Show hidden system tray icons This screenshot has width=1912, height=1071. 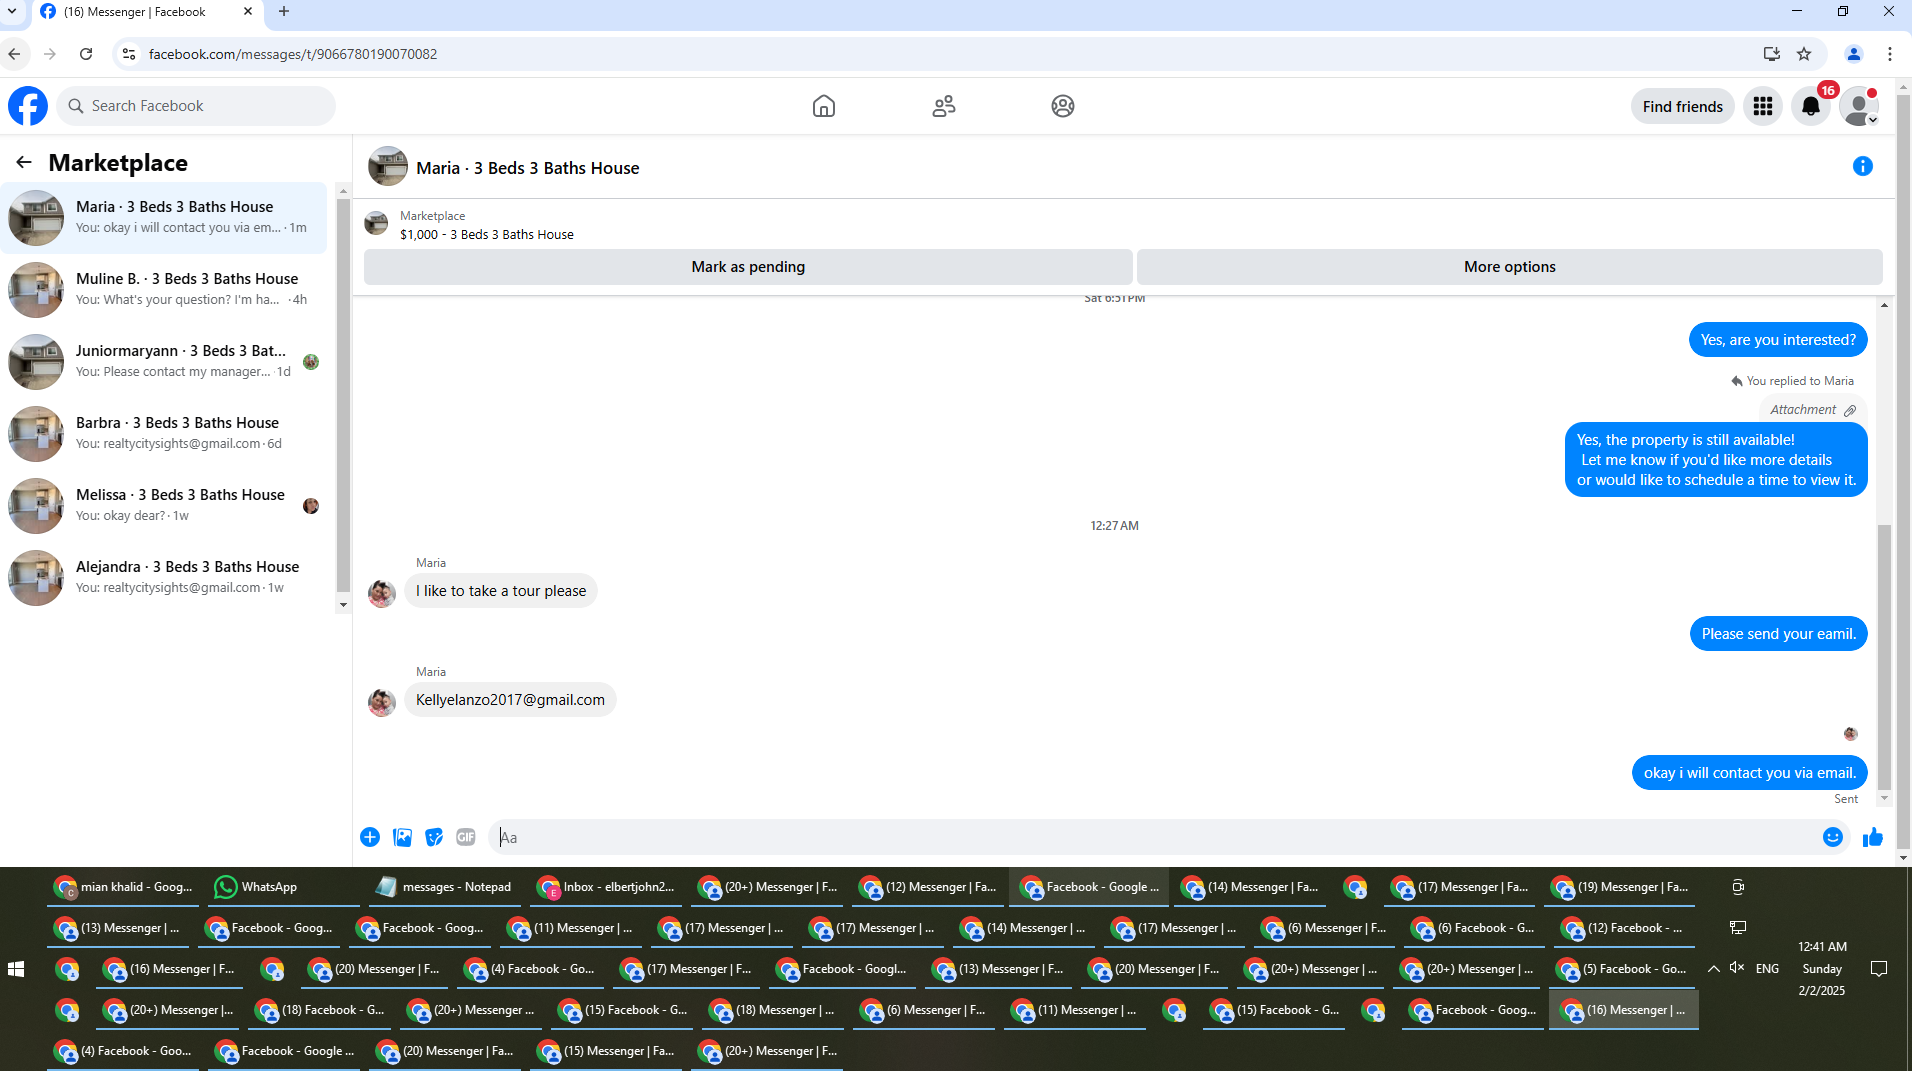pyautogui.click(x=1713, y=968)
